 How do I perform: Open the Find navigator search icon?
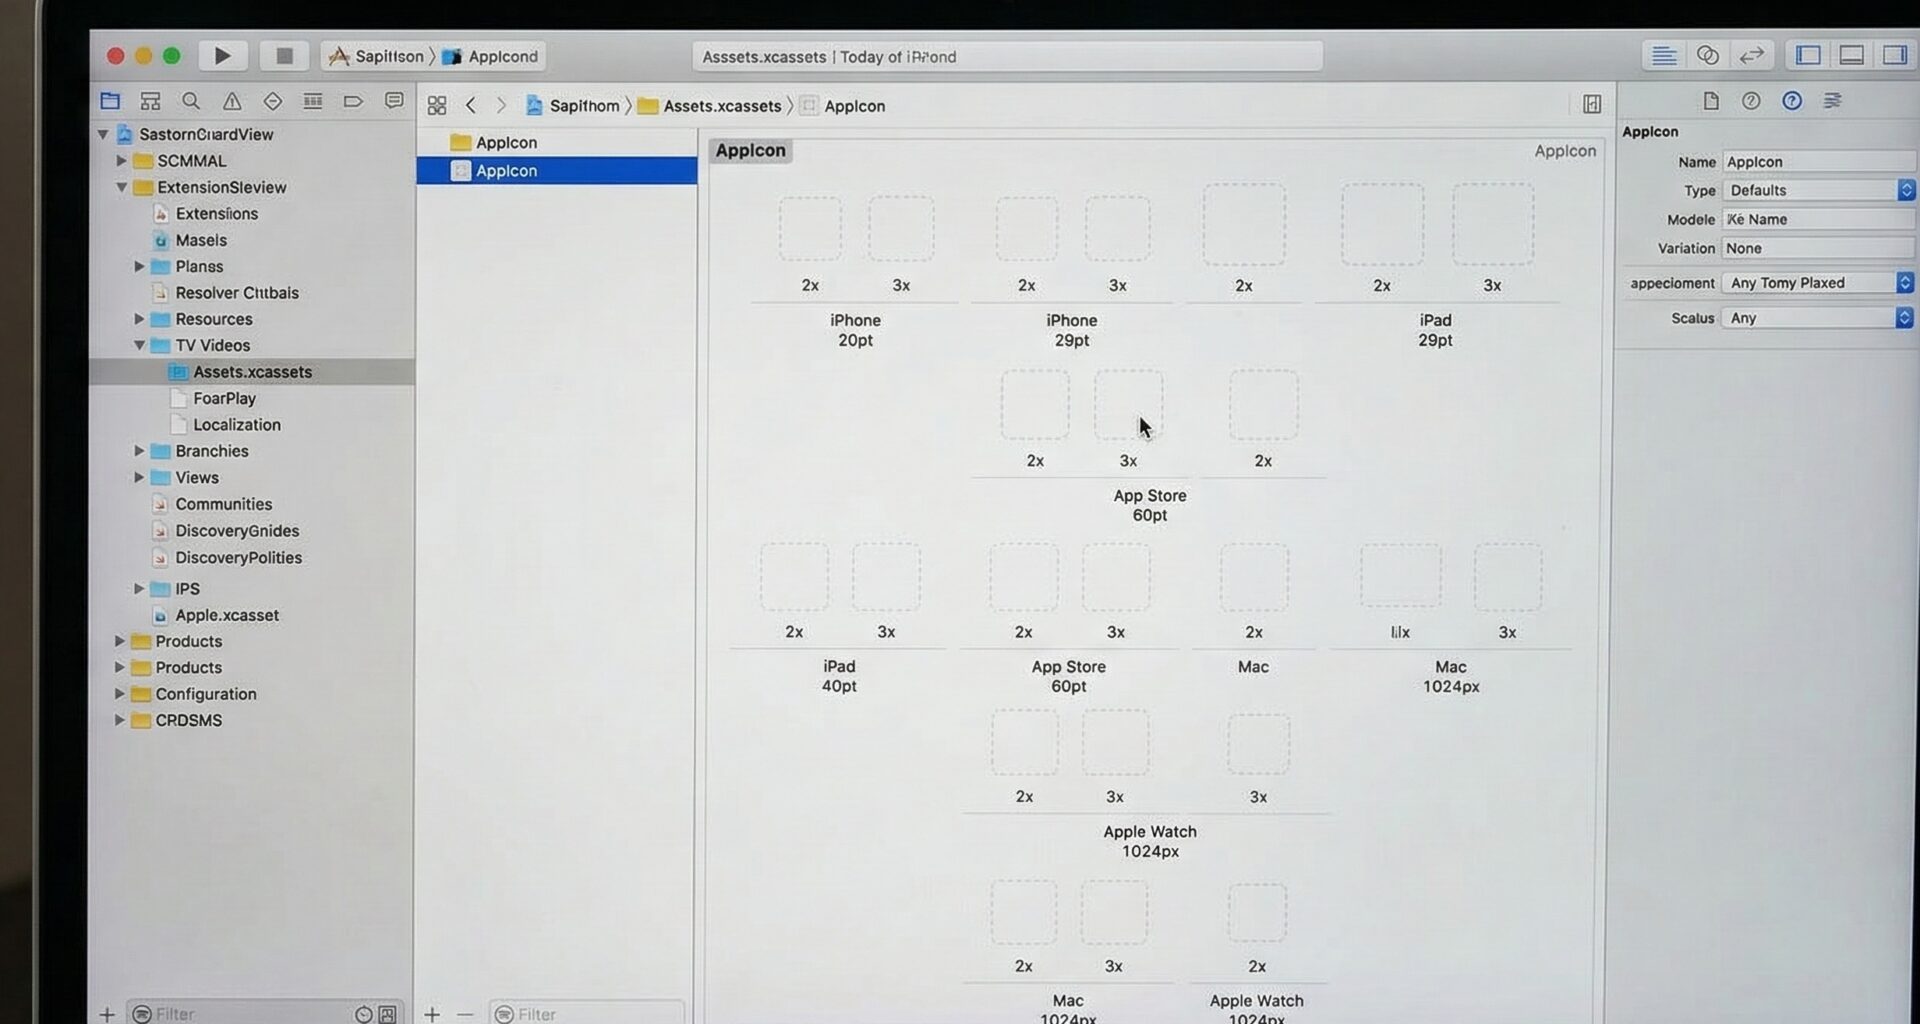tap(191, 101)
